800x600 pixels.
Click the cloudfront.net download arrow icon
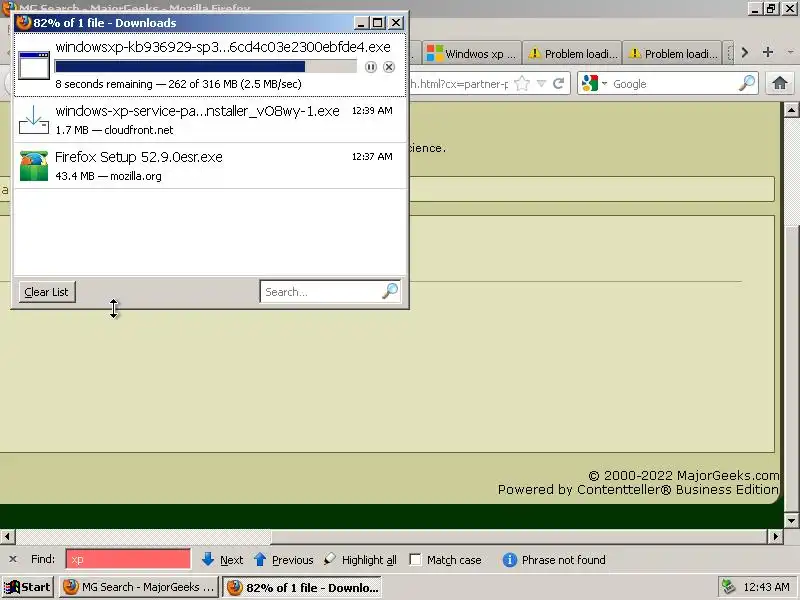(34, 119)
